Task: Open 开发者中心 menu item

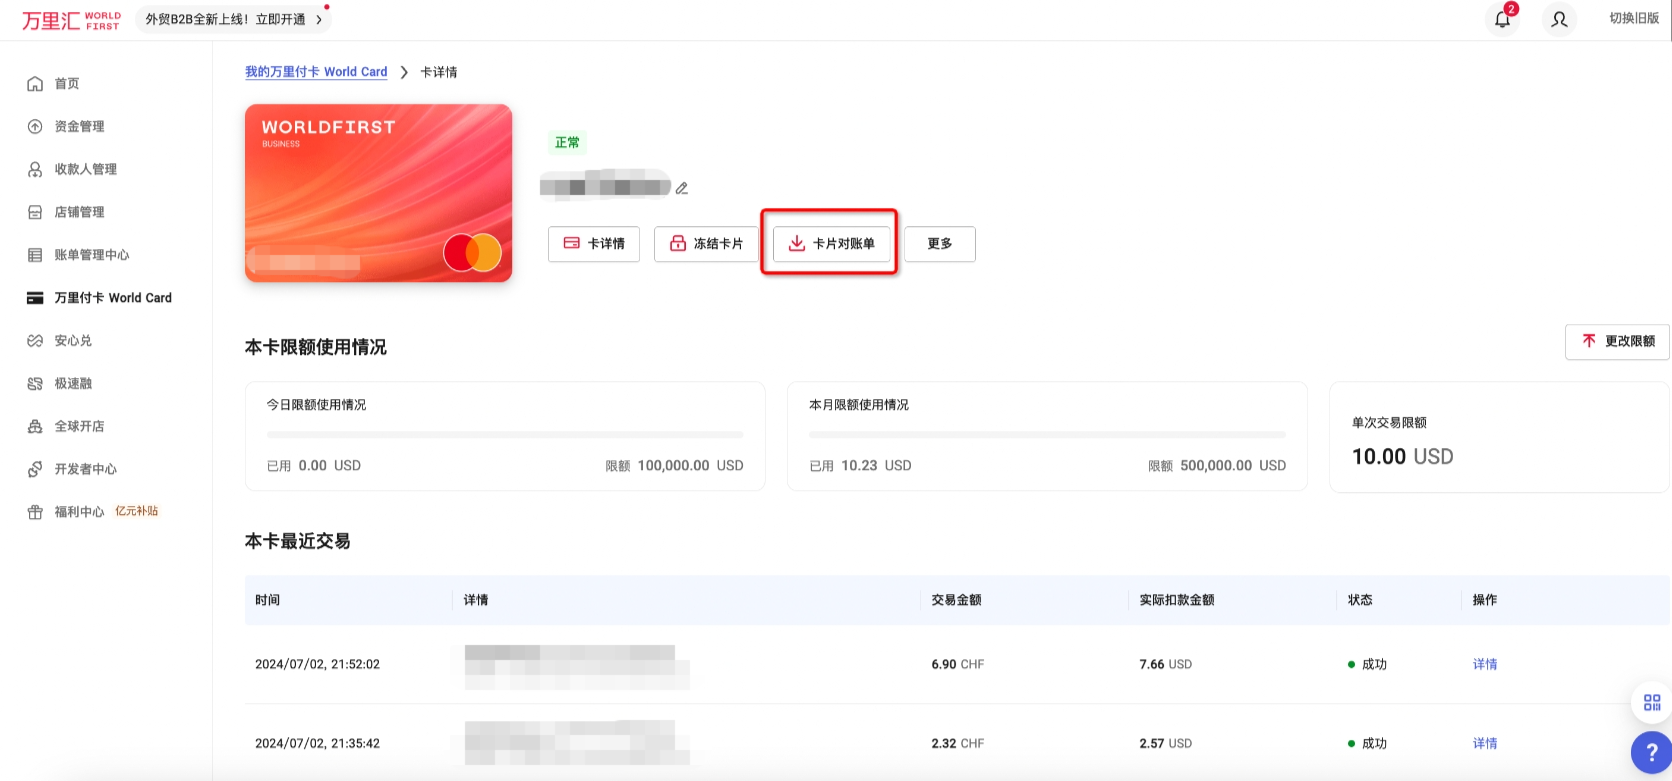Action: pyautogui.click(x=85, y=469)
